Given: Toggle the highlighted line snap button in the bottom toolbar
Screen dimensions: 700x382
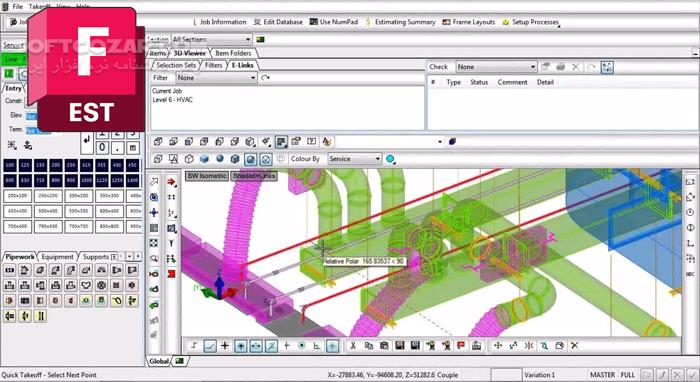Looking at the screenshot, I should click(209, 346).
